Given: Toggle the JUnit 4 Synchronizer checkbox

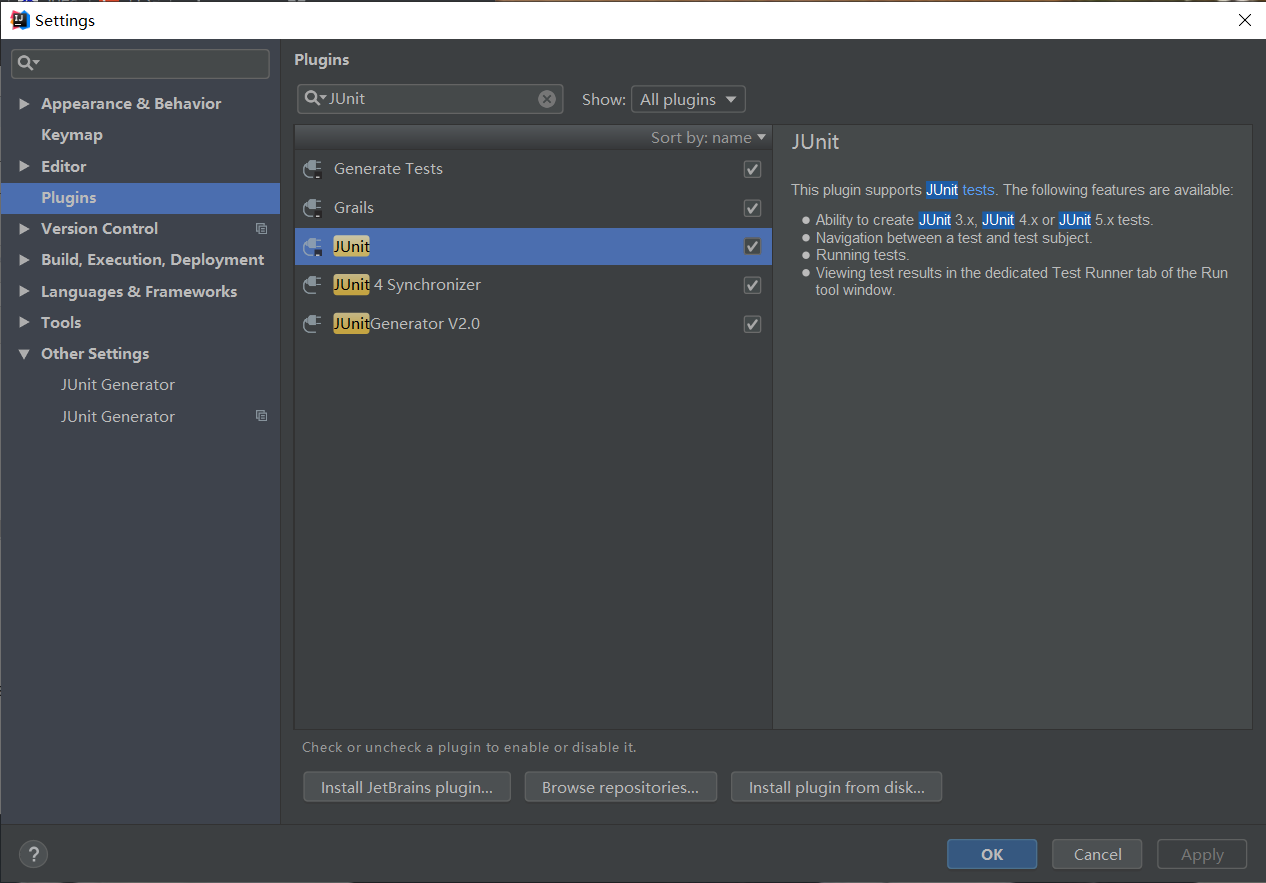Looking at the screenshot, I should click(752, 285).
